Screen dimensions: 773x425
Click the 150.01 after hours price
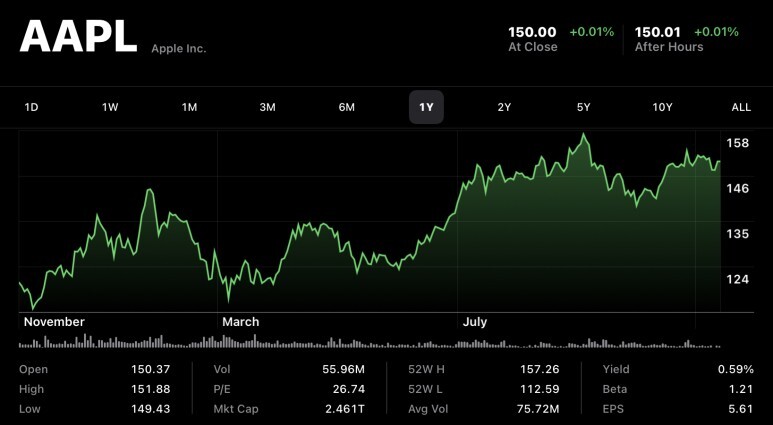658,33
